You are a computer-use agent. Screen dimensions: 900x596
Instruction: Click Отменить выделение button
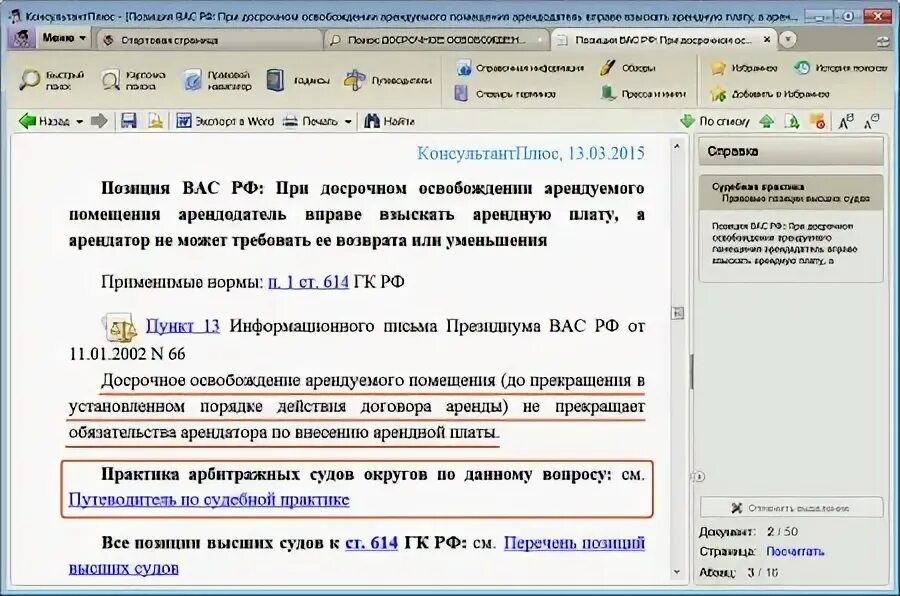pos(792,508)
